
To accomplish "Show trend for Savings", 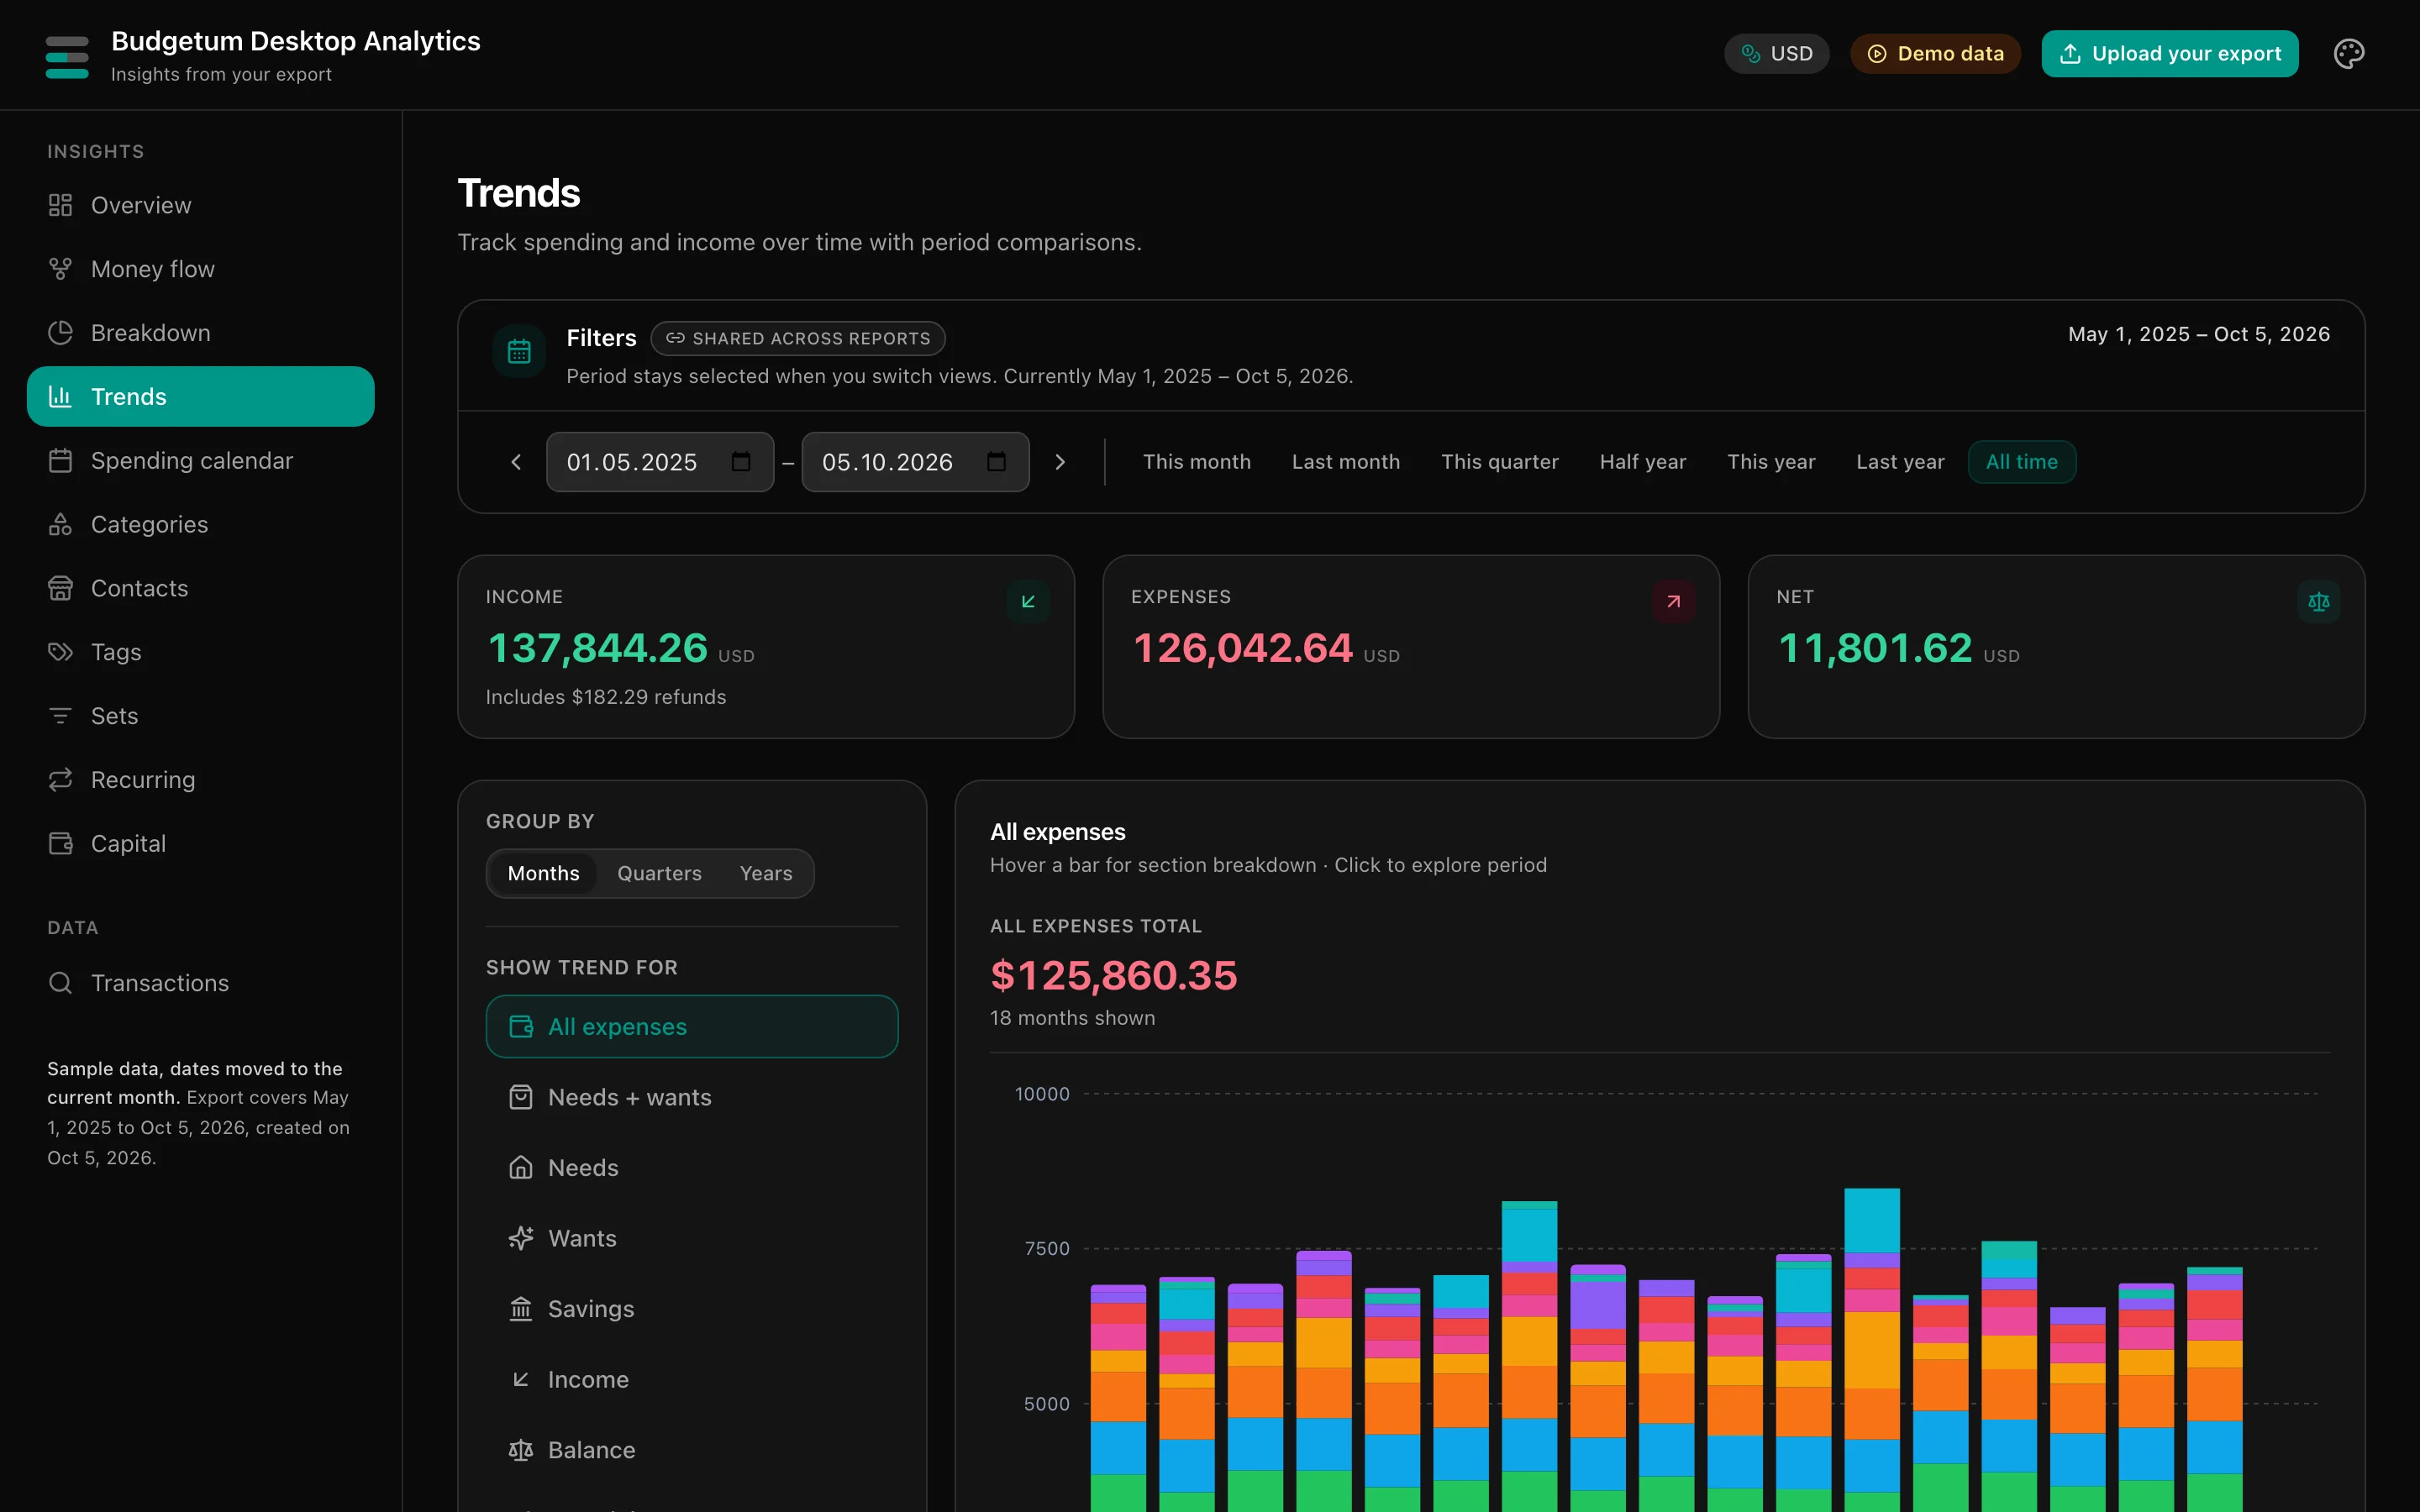I will [692, 1308].
